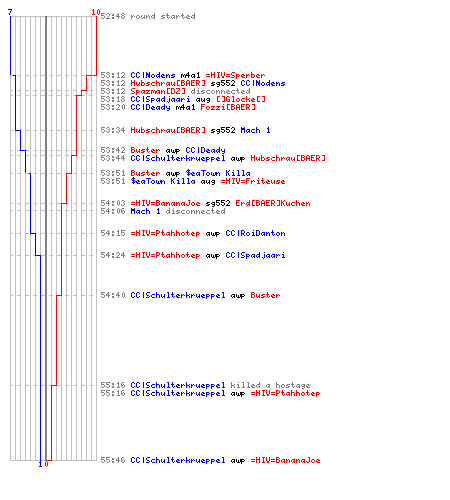Image resolution: width=450 pixels, height=500 pixels.
Task: Click Buster in the 53:42 awp kill
Action: pyautogui.click(x=145, y=150)
